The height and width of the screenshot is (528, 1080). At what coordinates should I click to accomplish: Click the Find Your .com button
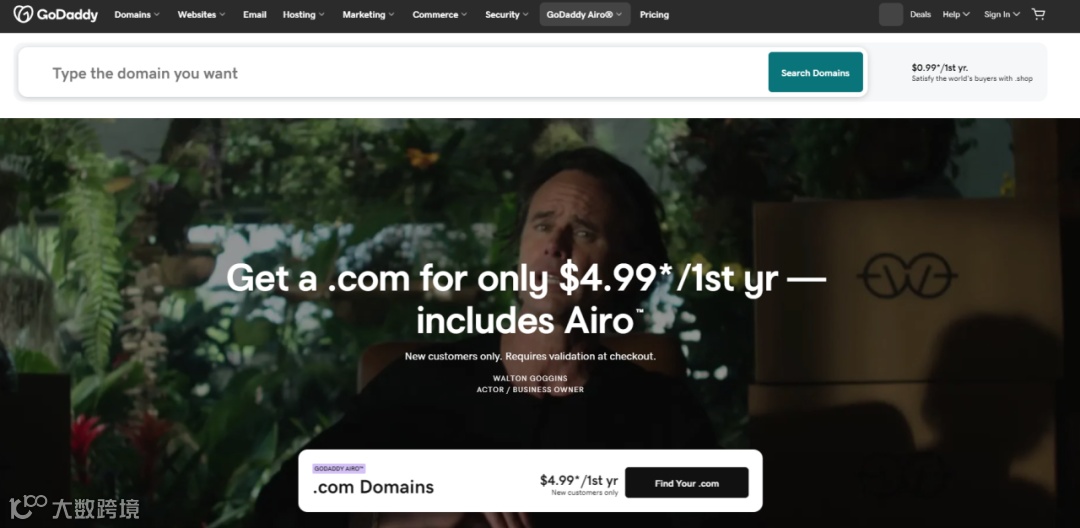click(x=687, y=483)
